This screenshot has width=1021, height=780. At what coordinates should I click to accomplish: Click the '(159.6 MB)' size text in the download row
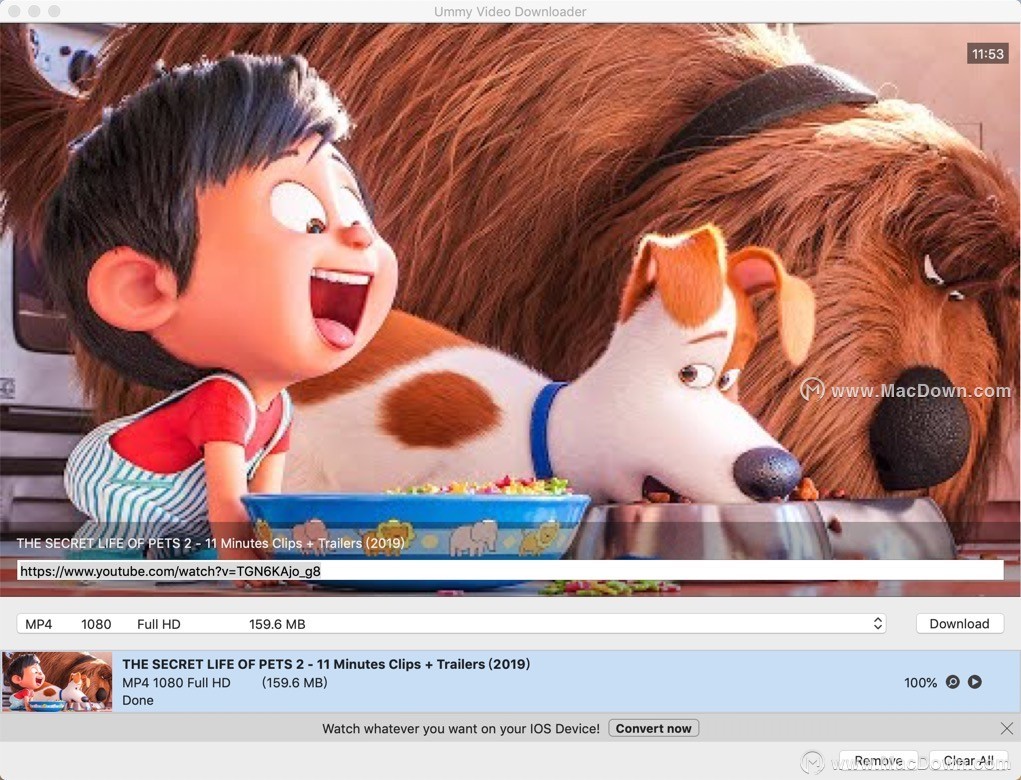[294, 682]
